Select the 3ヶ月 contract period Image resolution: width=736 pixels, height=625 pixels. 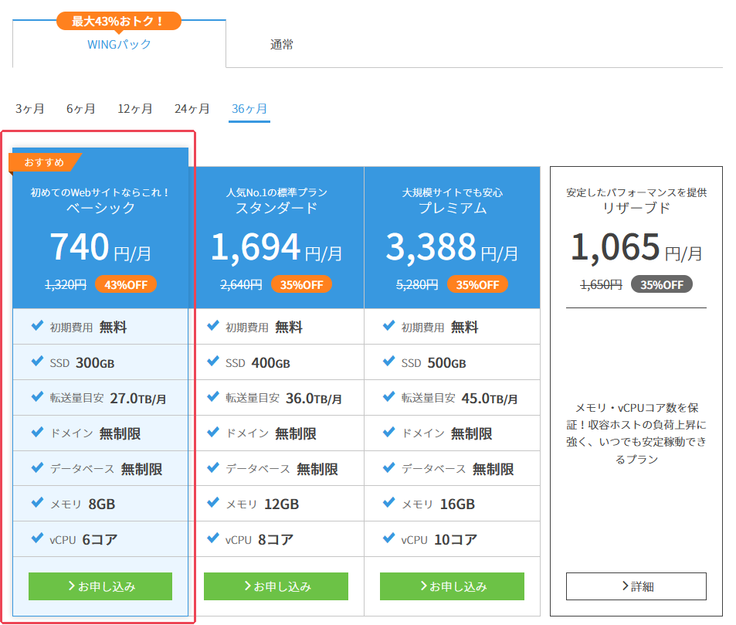click(x=29, y=108)
